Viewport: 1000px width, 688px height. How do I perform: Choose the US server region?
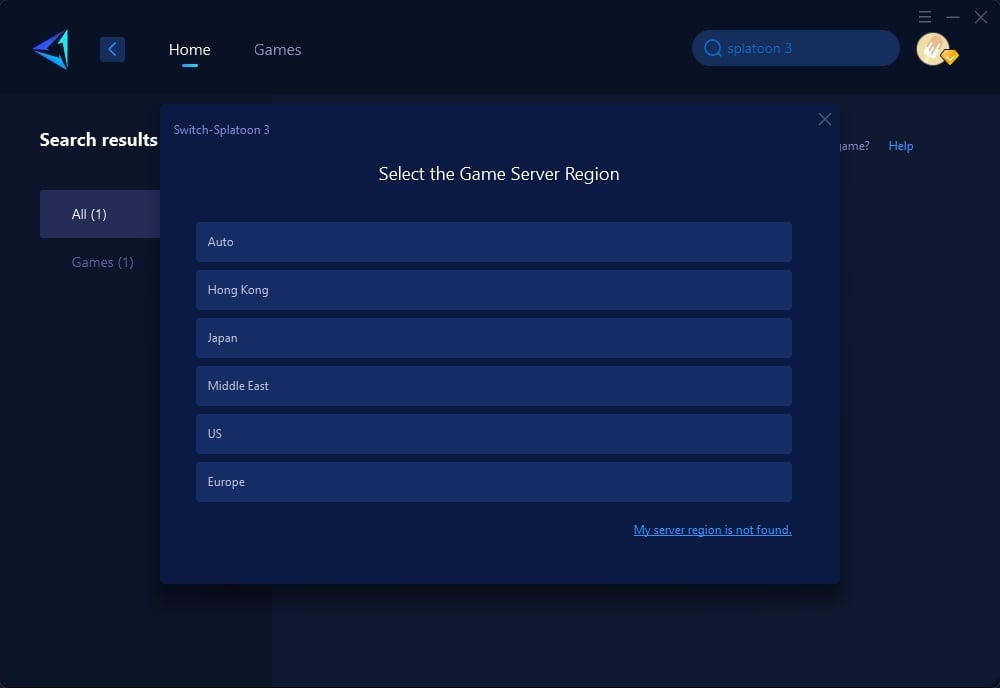pyautogui.click(x=494, y=434)
